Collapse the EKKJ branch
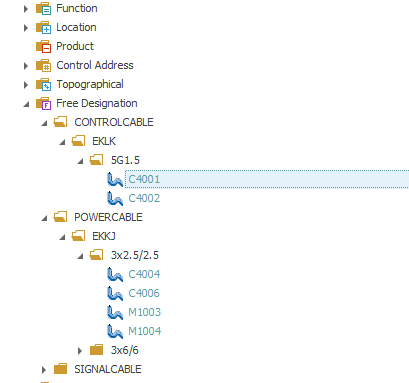The width and height of the screenshot is (409, 383). coord(62,237)
